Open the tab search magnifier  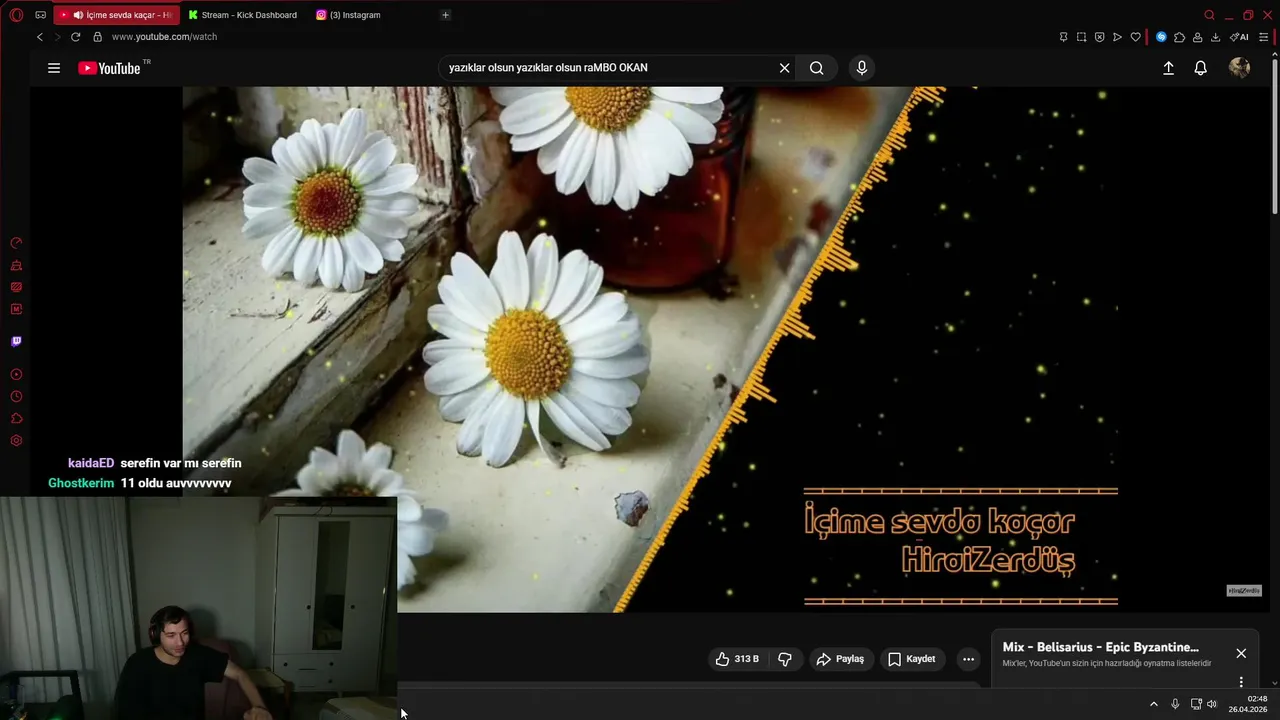[x=1209, y=15]
